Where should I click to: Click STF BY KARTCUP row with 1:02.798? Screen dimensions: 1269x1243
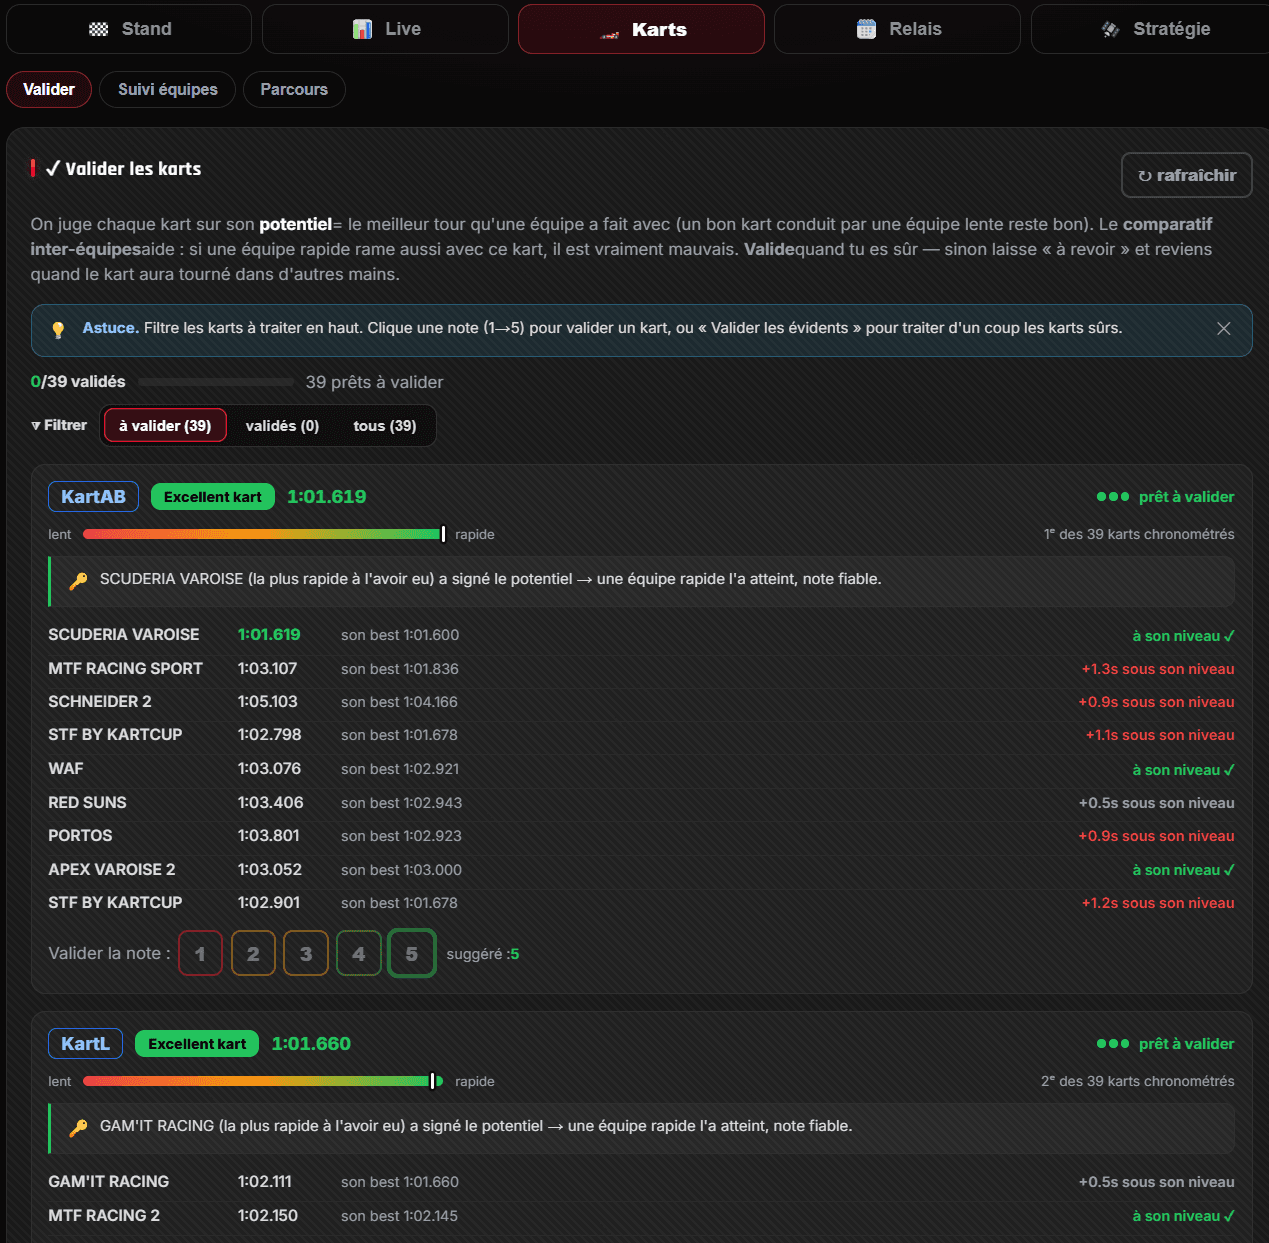click(641, 735)
